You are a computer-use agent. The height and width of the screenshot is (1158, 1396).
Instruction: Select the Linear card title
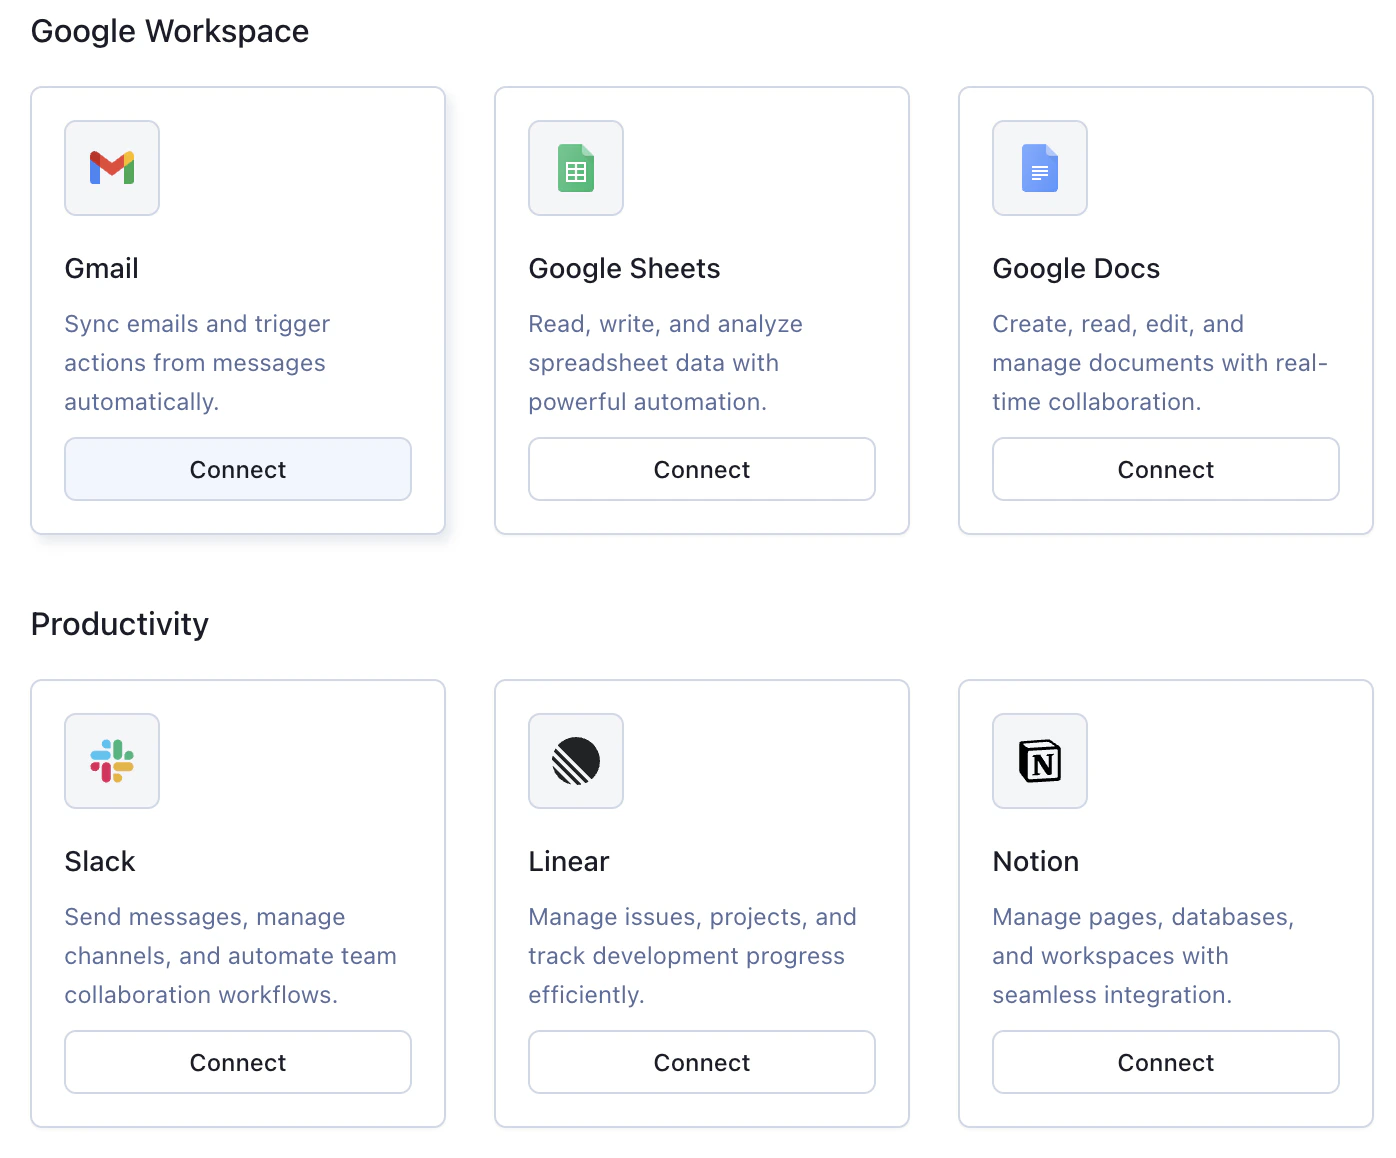point(569,861)
